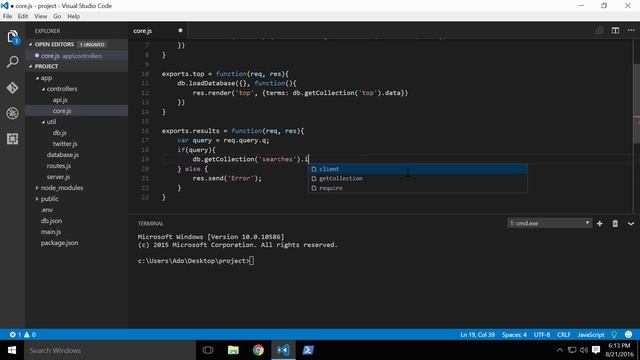Click the unsaved dot on core.js tab
The width and height of the screenshot is (640, 360).
click(180, 30)
